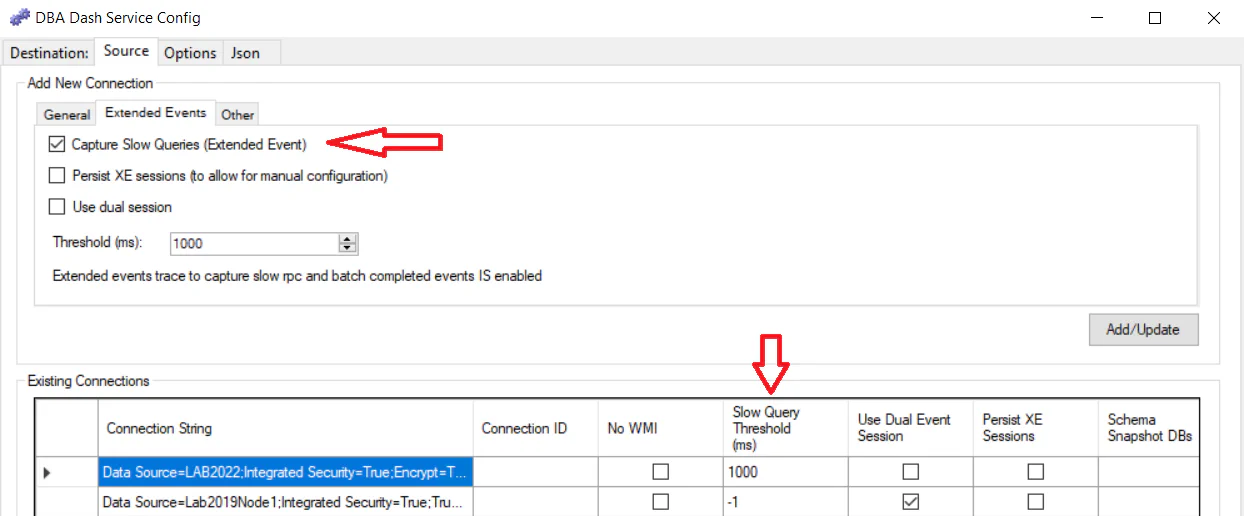The width and height of the screenshot is (1244, 516).
Task: Switch to the Other sub-tab
Action: click(x=238, y=114)
